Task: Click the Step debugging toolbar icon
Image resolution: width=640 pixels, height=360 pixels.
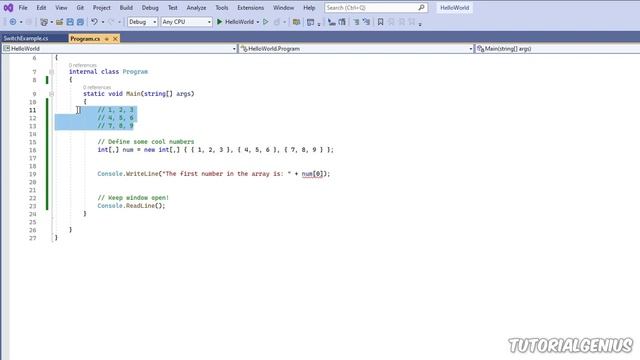Action: [x=332, y=22]
